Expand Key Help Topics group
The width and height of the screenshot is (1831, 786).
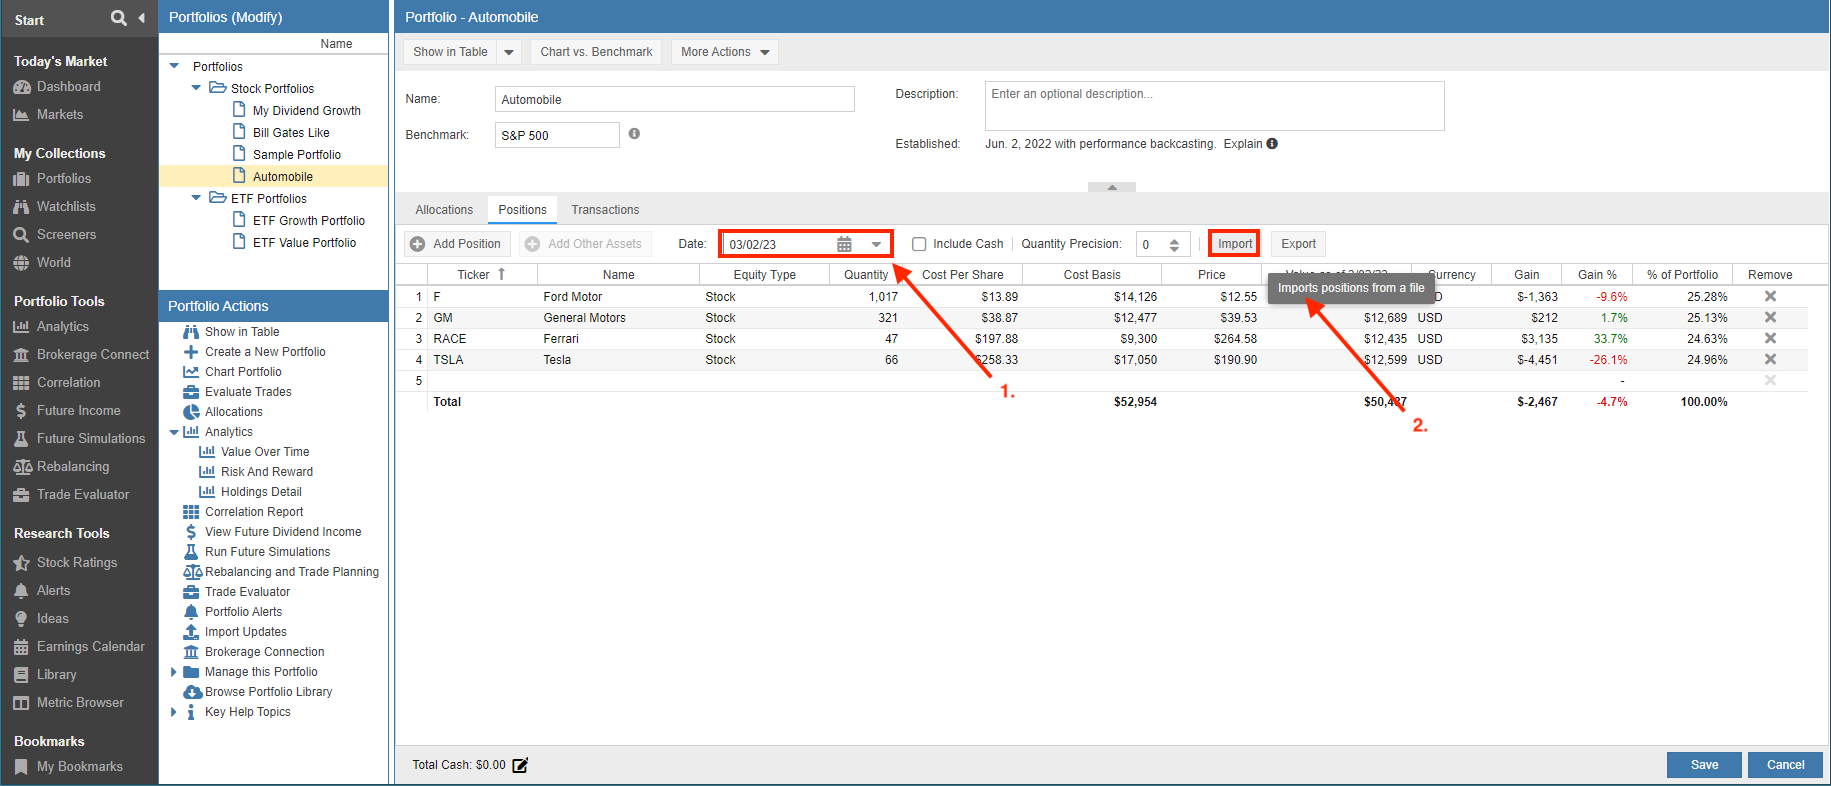[x=174, y=712]
